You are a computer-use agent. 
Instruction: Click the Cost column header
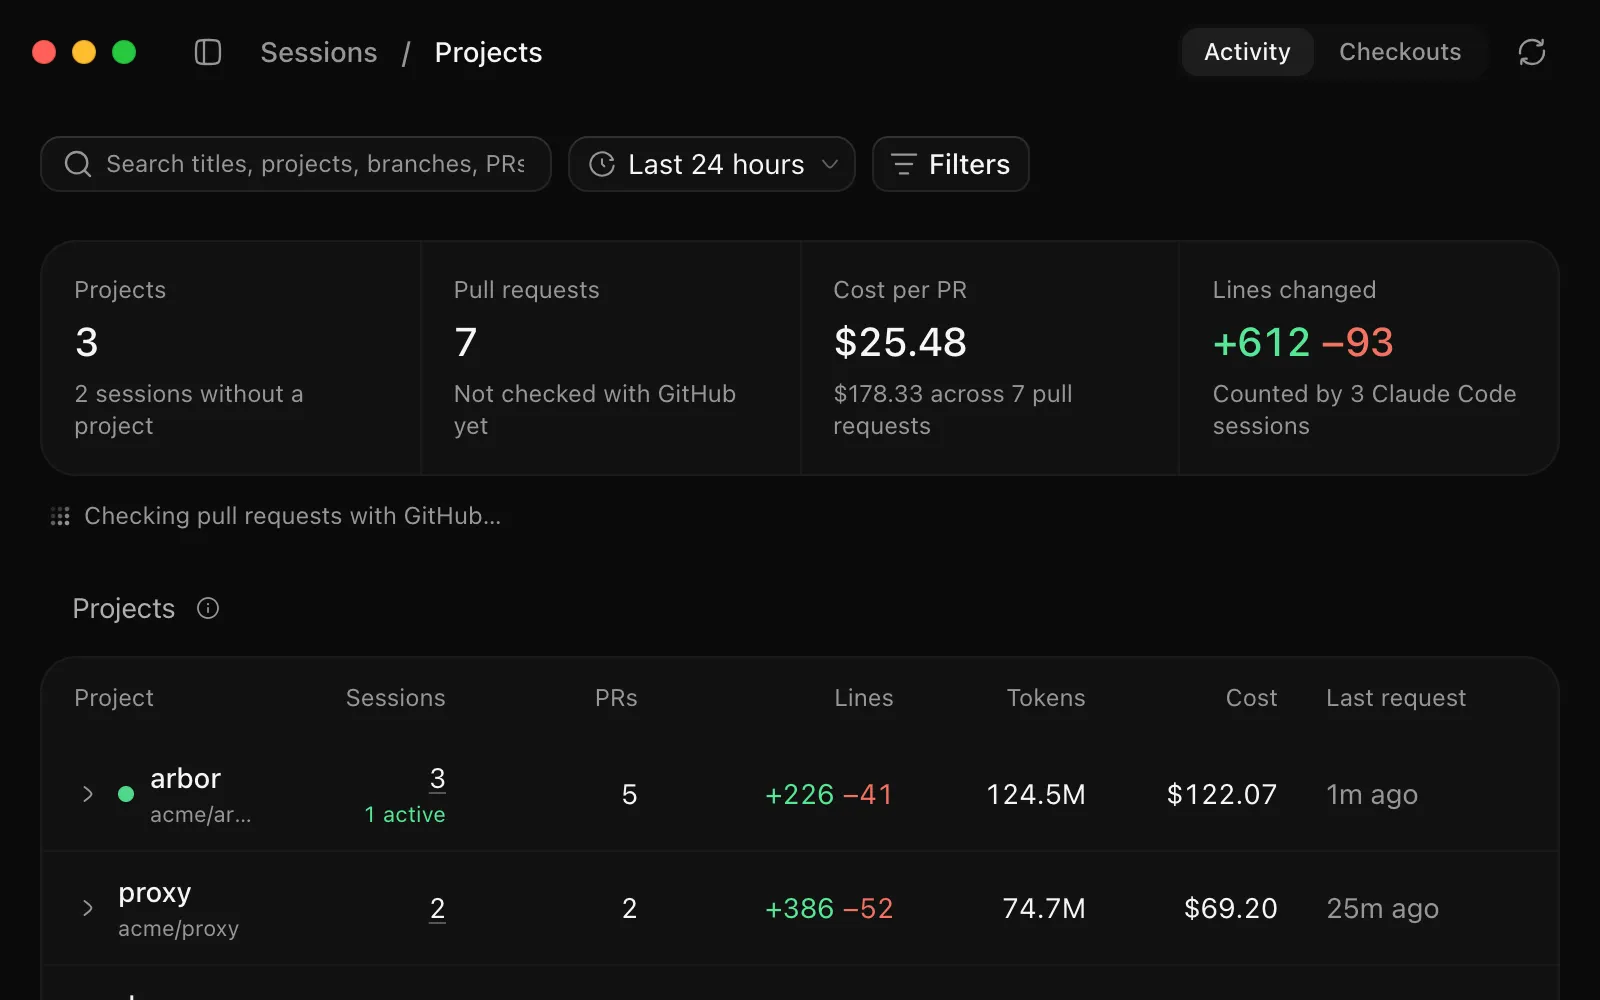coord(1252,698)
